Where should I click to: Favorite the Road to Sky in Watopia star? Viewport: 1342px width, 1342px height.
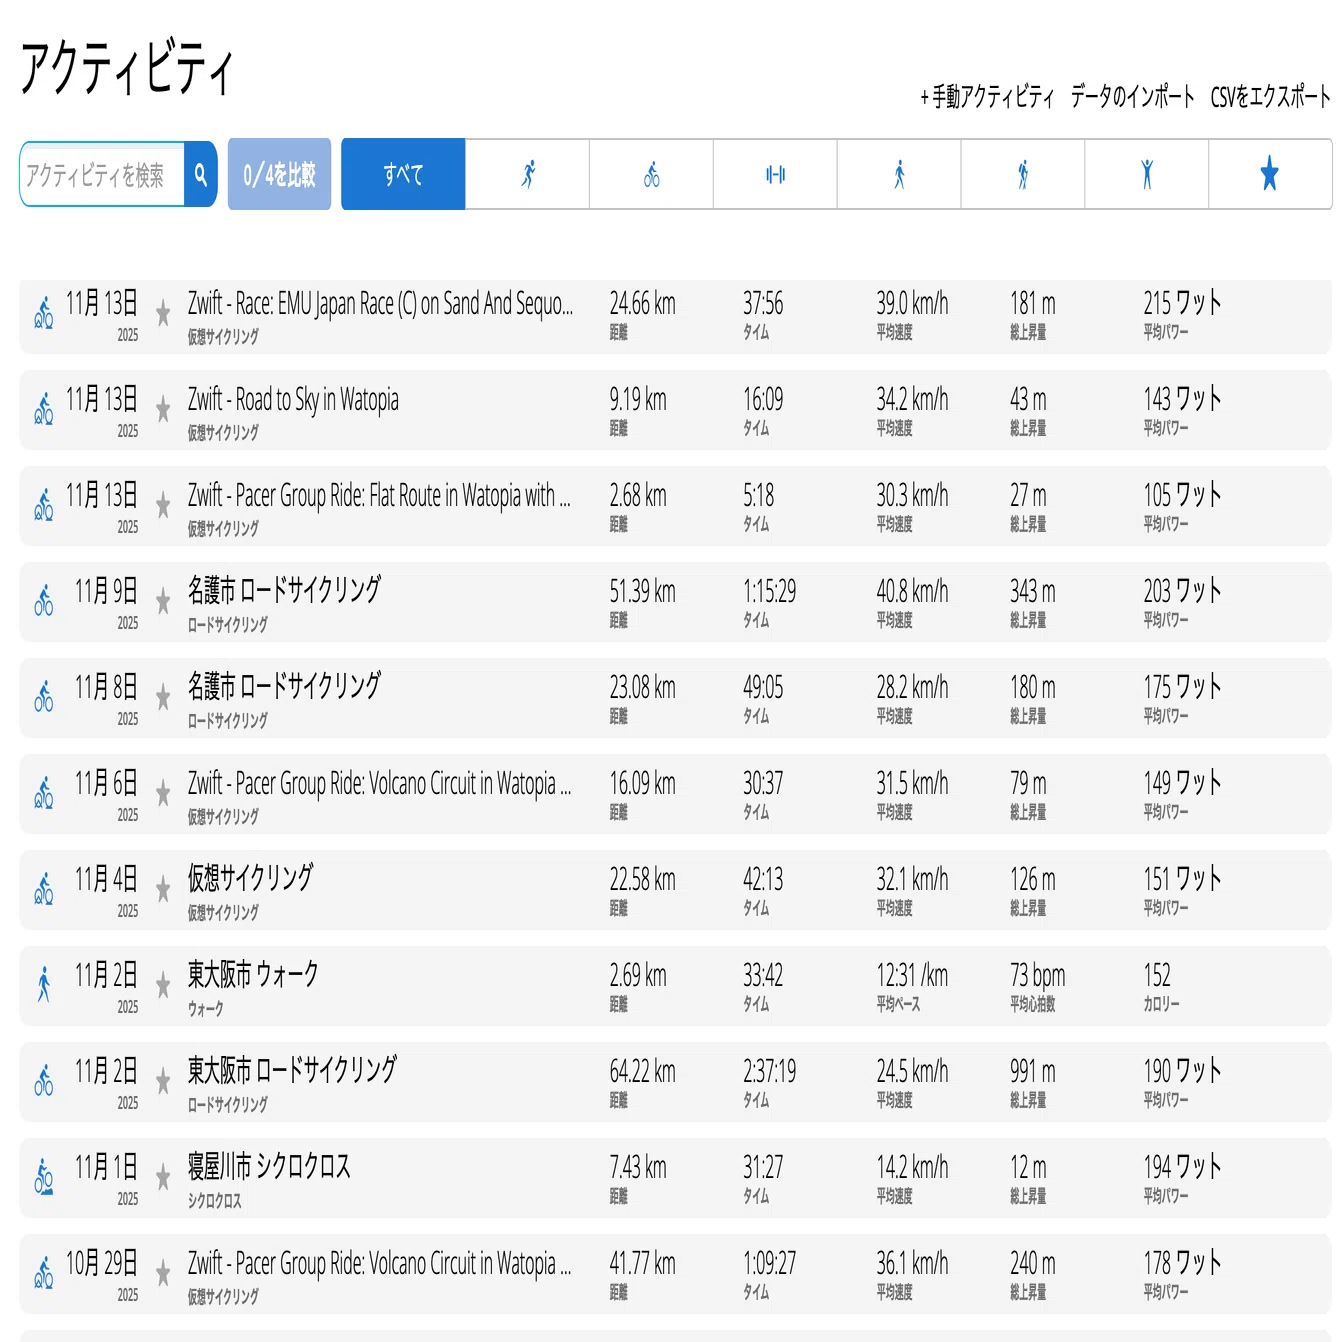click(163, 410)
